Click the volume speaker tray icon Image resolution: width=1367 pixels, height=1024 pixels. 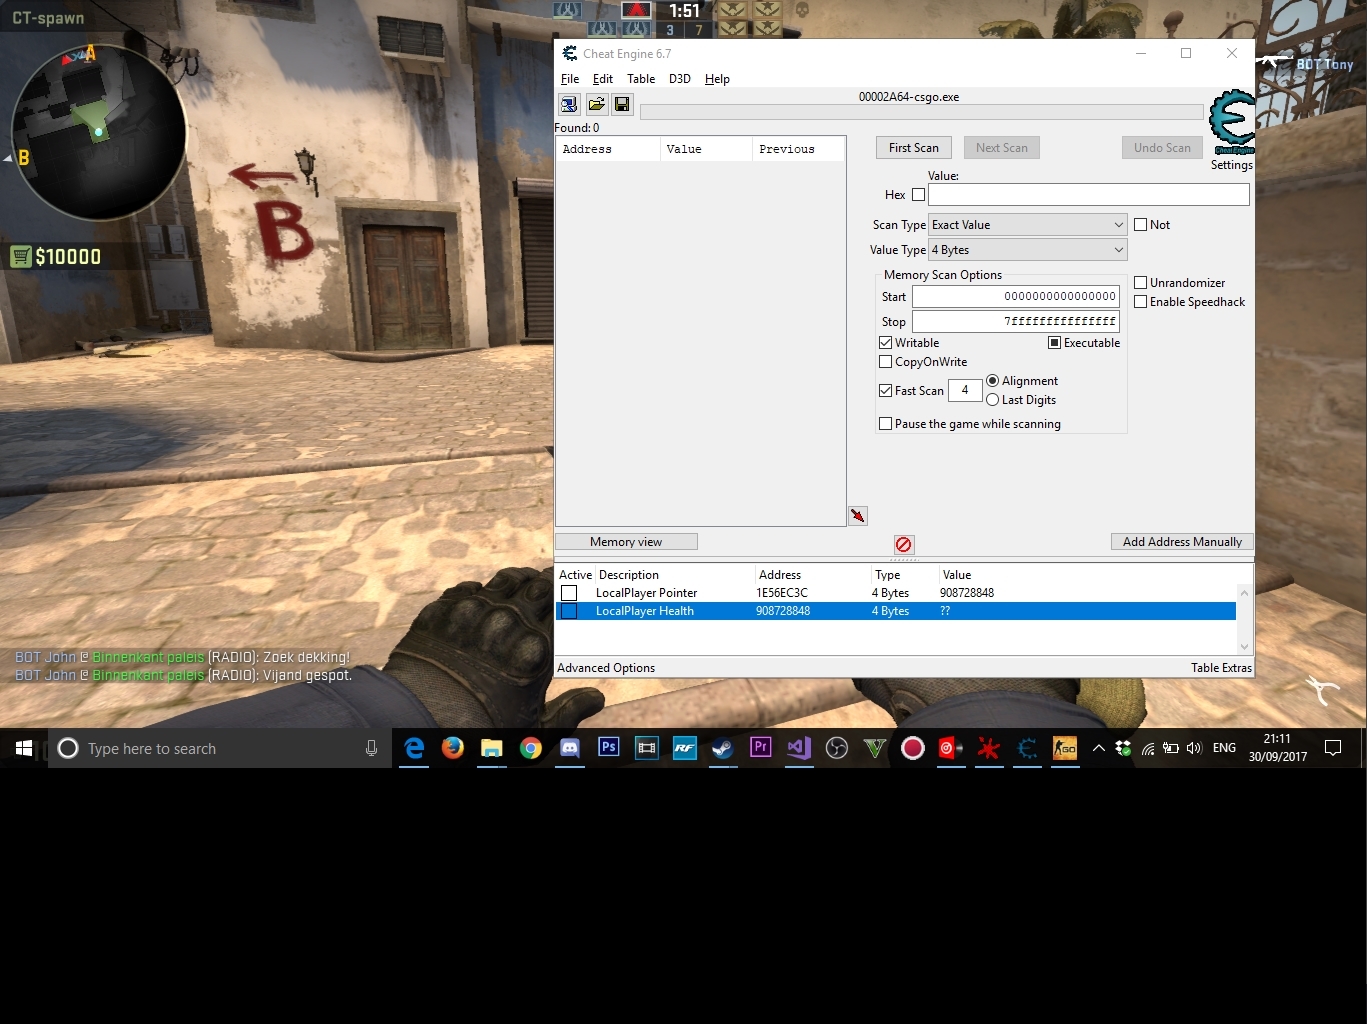pyautogui.click(x=1194, y=748)
